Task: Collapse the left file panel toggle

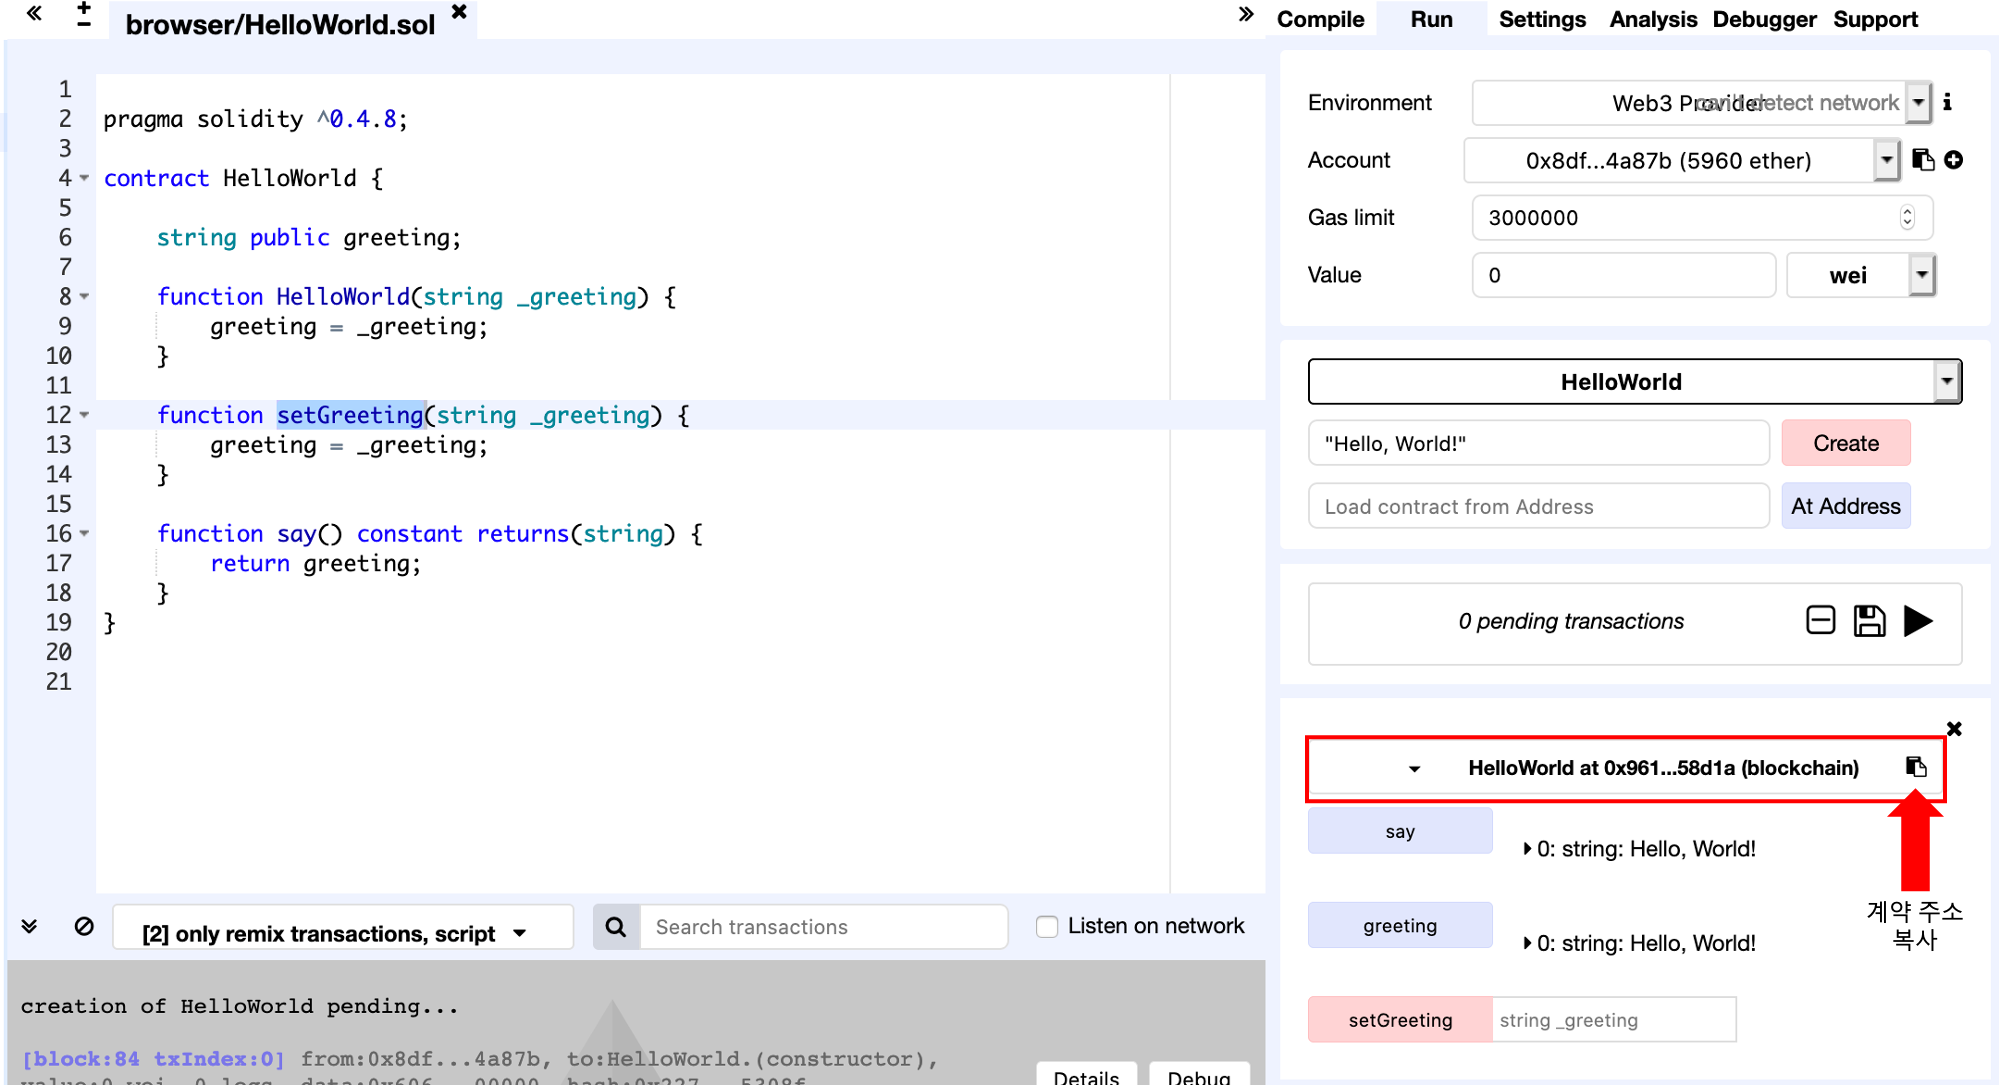Action: point(34,13)
